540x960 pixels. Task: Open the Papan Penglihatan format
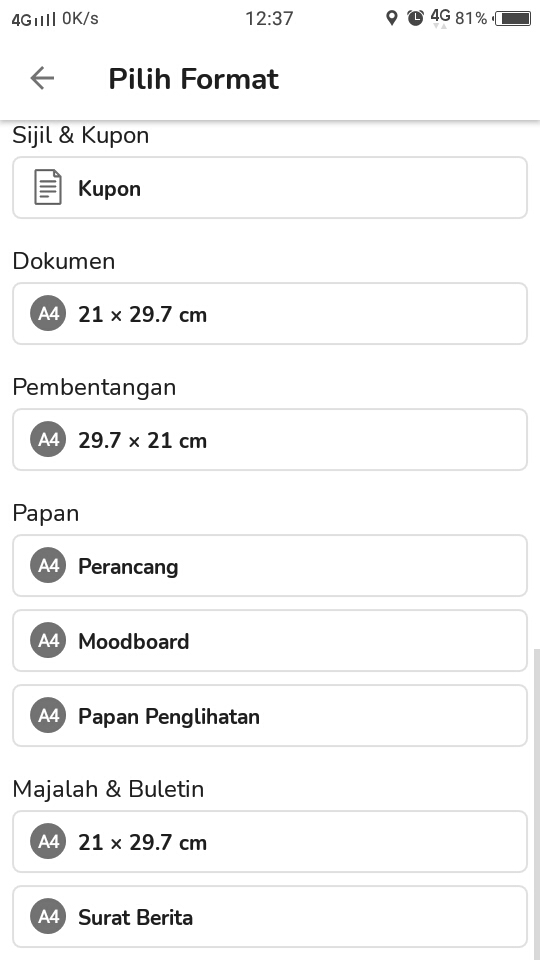point(270,715)
